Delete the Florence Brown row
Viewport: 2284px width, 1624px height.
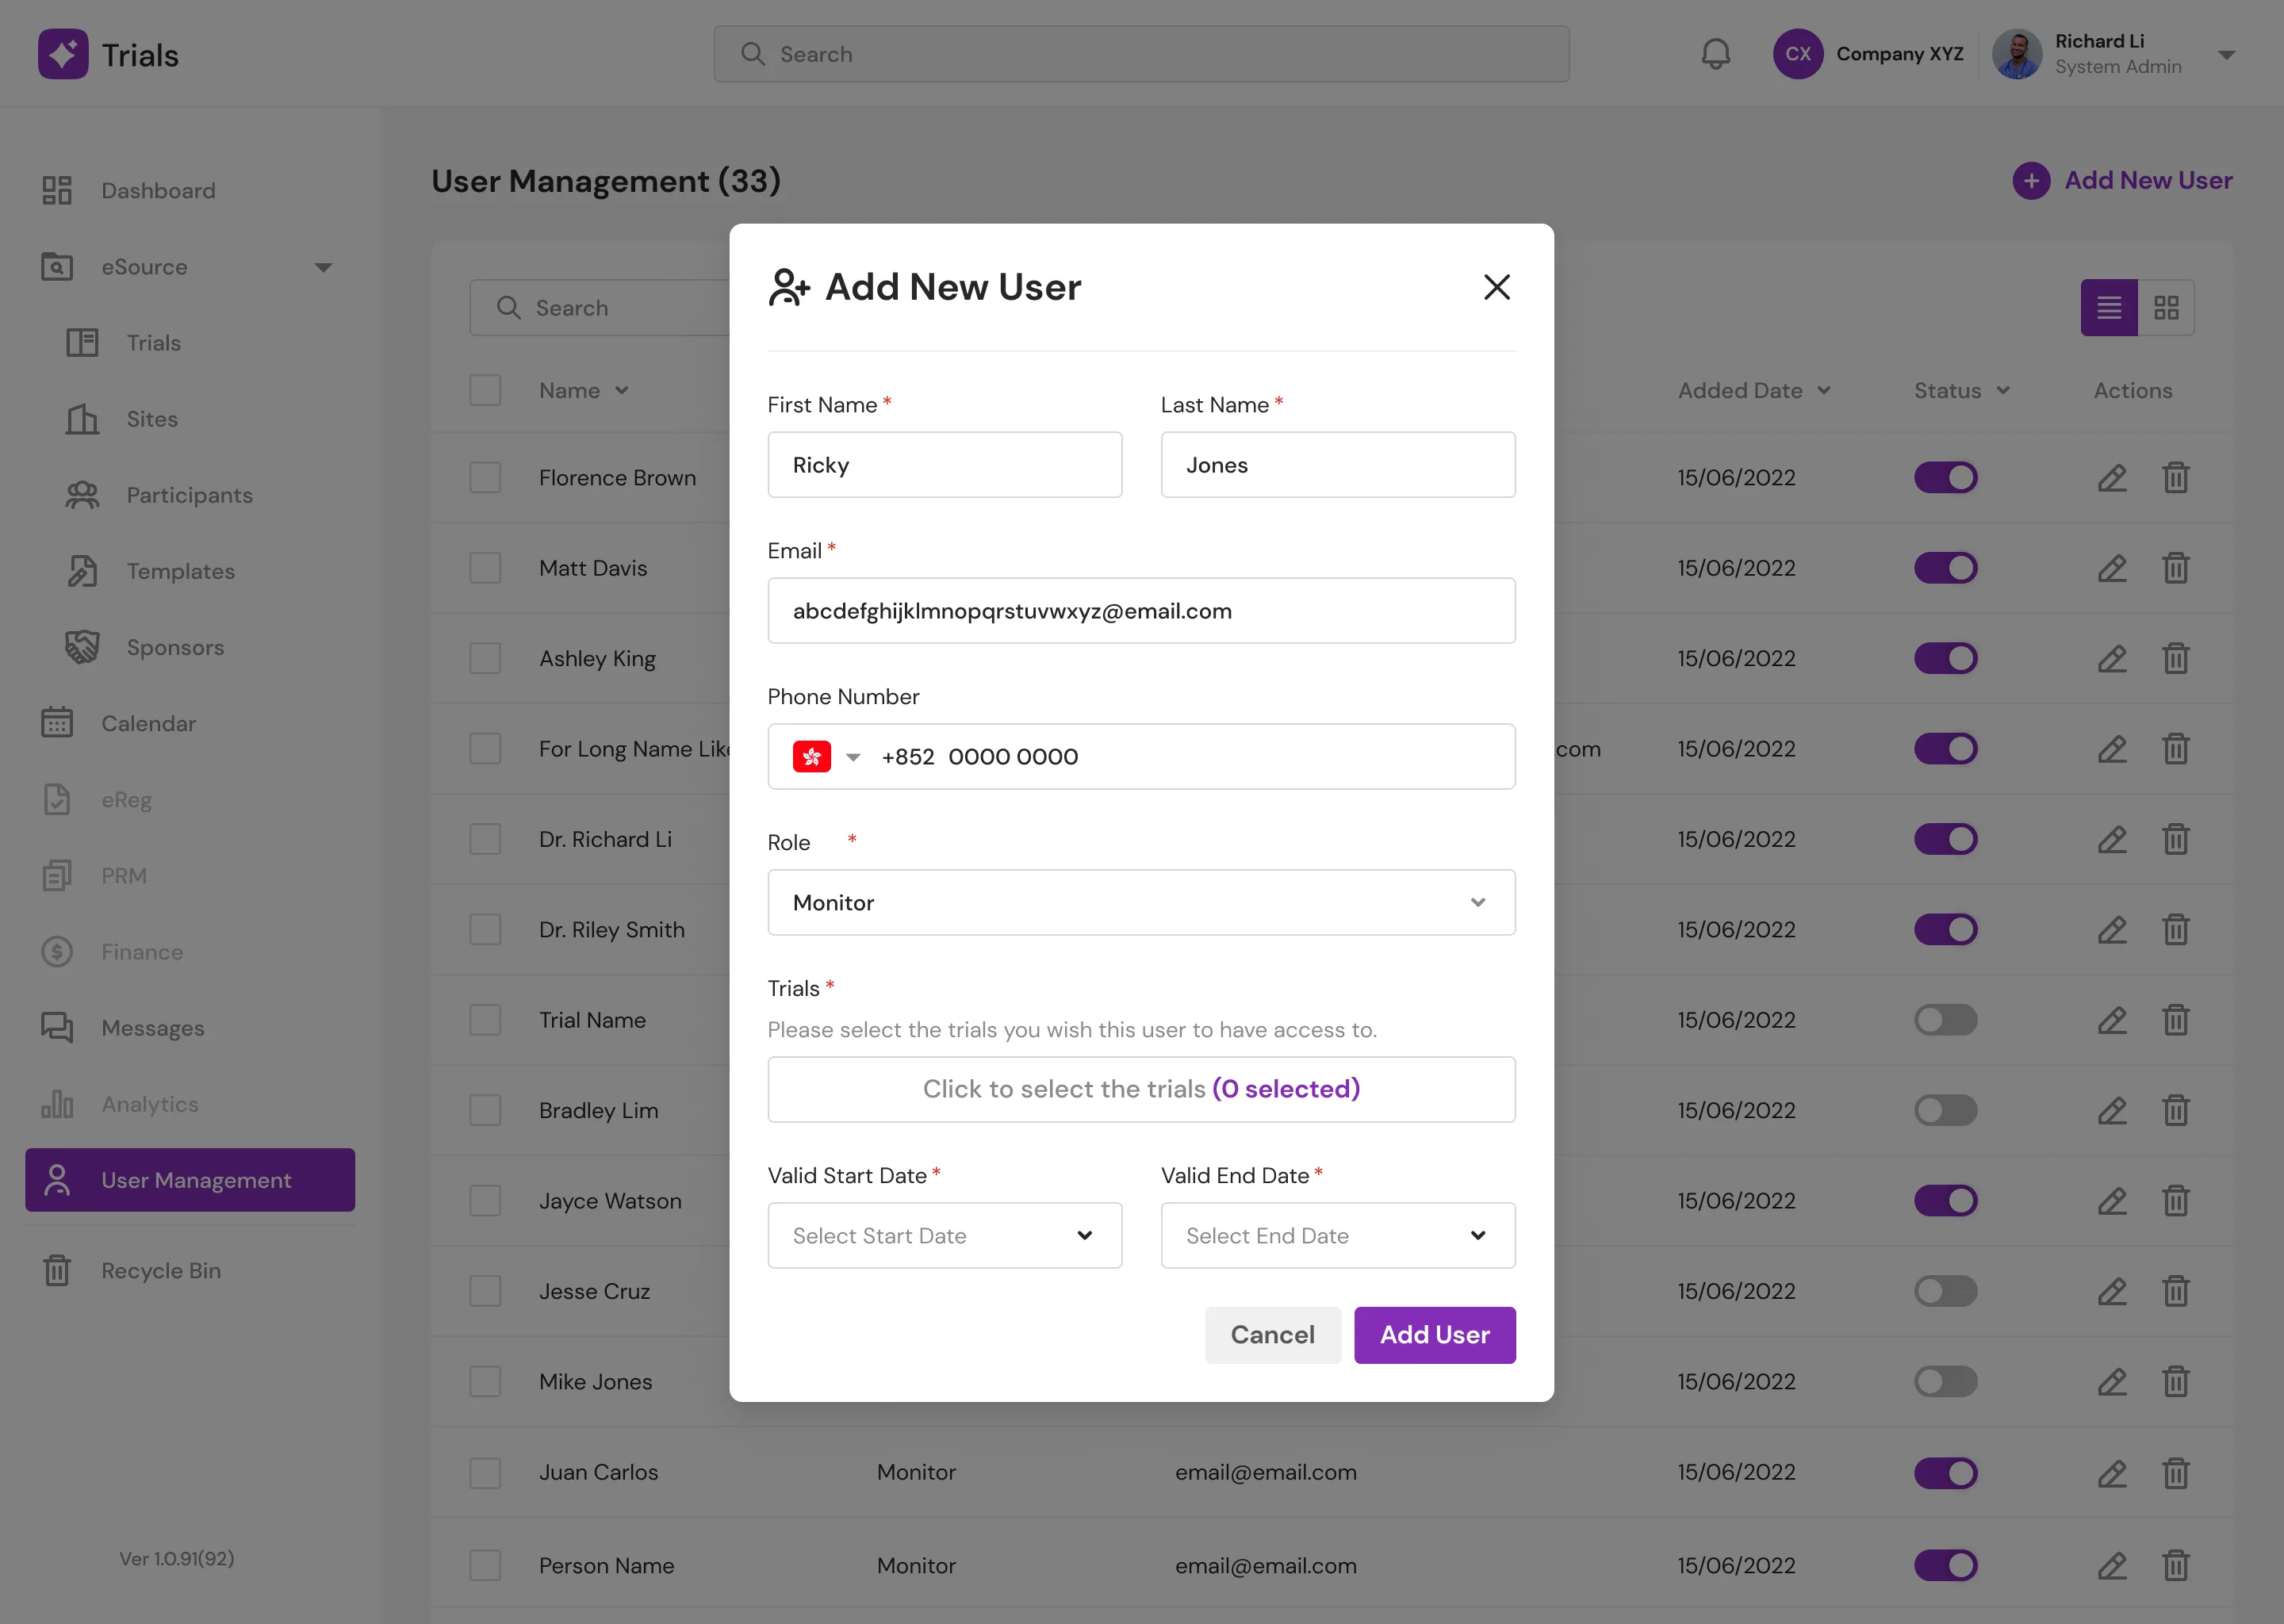(x=2175, y=478)
